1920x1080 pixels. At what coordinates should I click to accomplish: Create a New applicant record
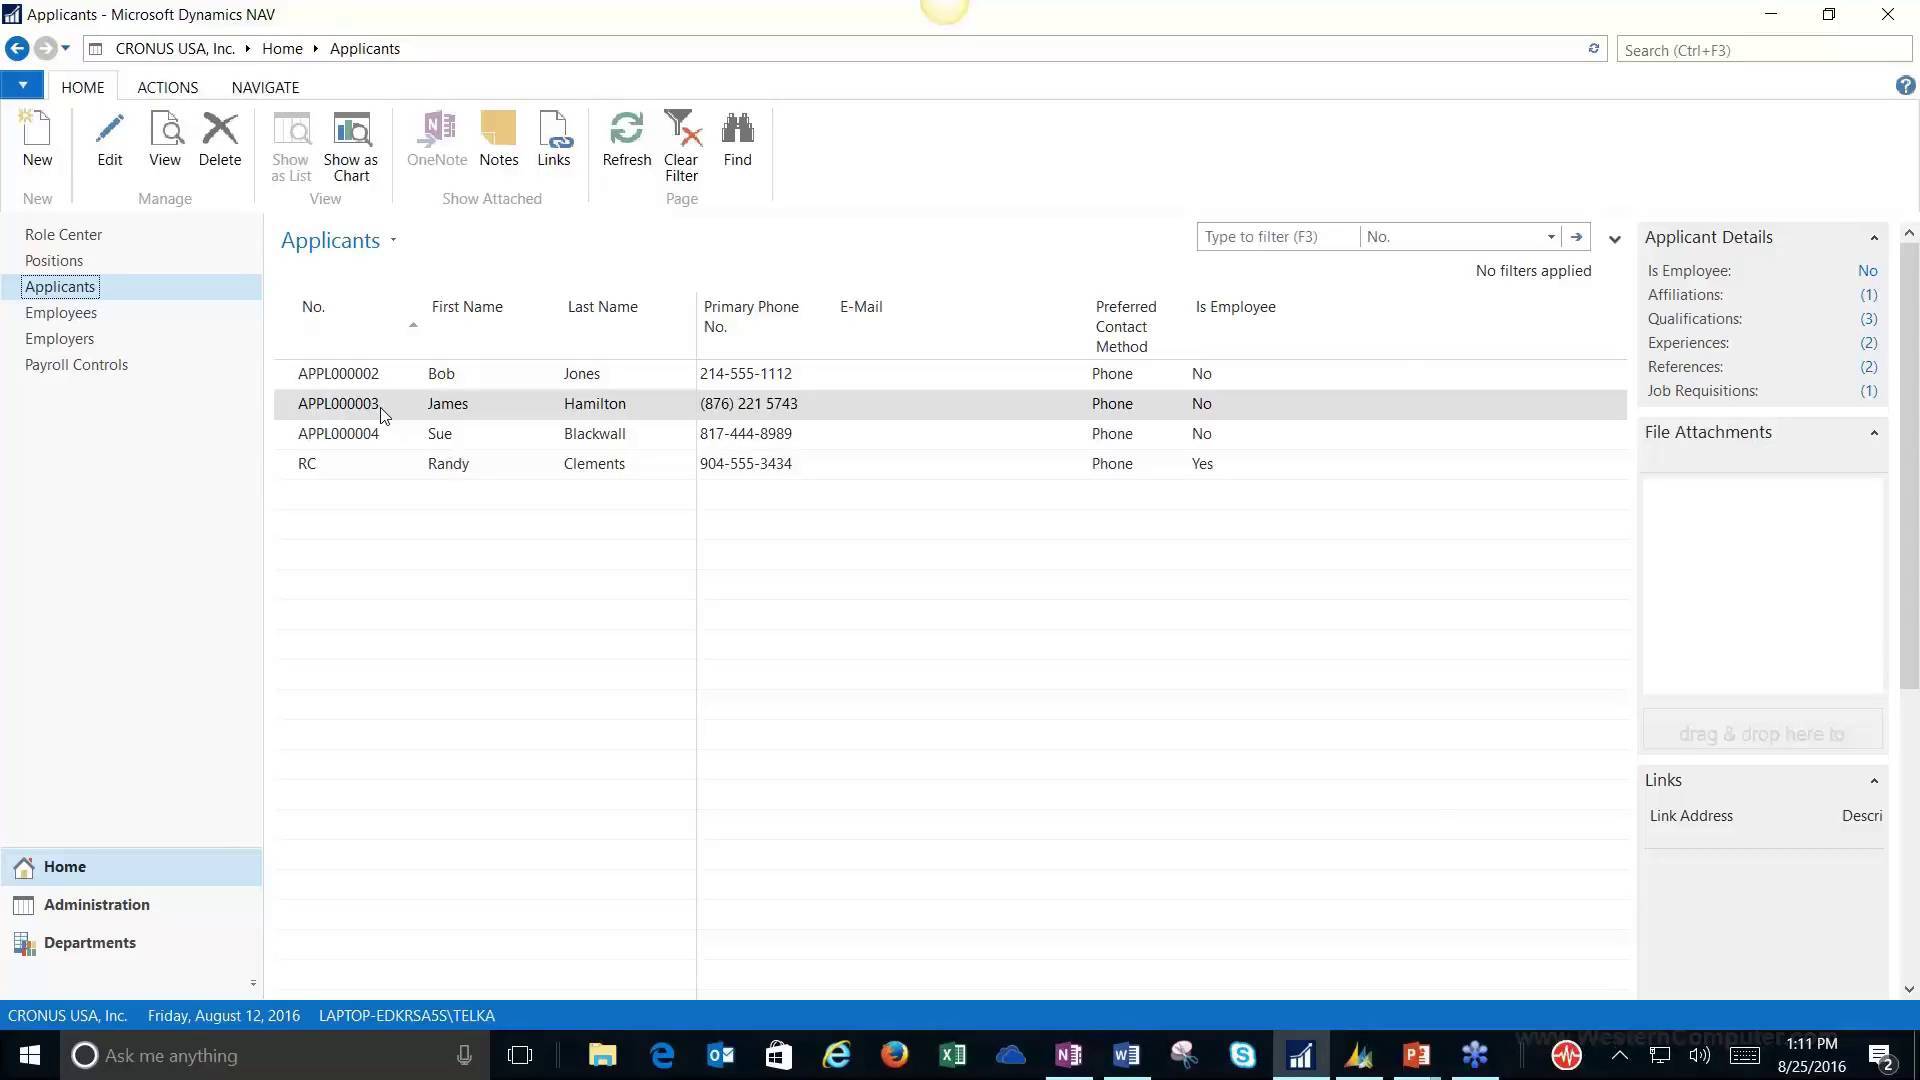tap(37, 140)
